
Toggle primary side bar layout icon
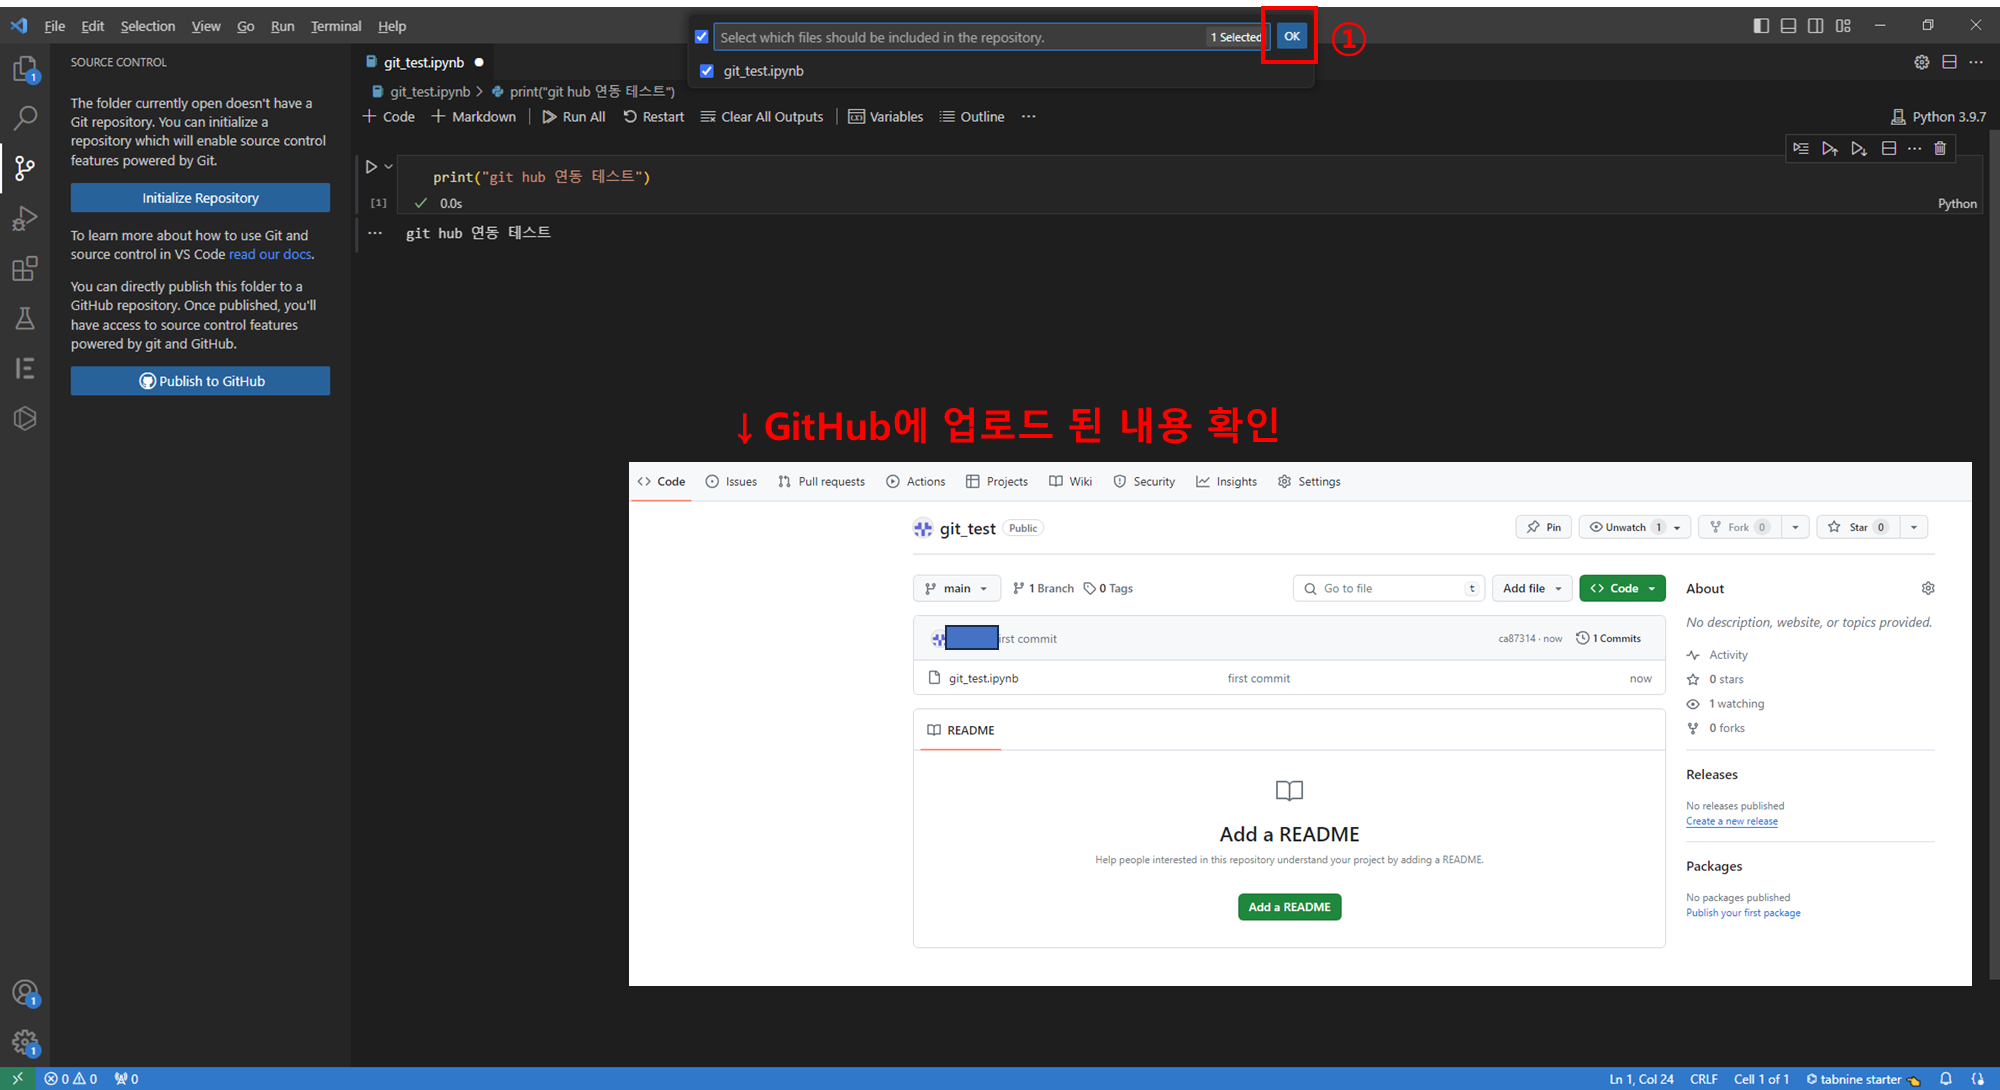(x=1761, y=26)
